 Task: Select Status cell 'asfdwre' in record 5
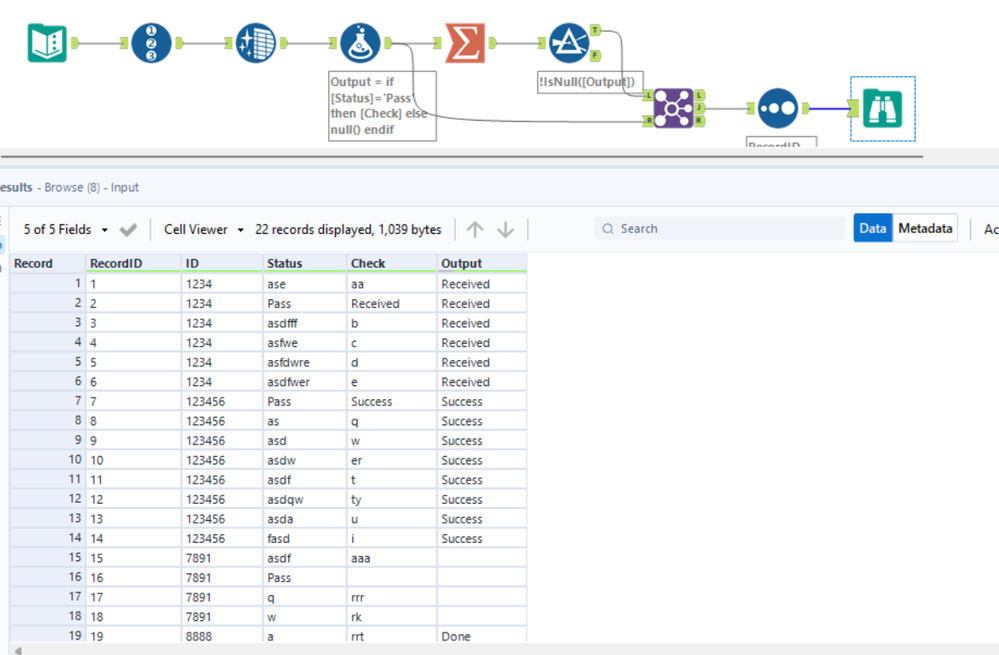305,363
